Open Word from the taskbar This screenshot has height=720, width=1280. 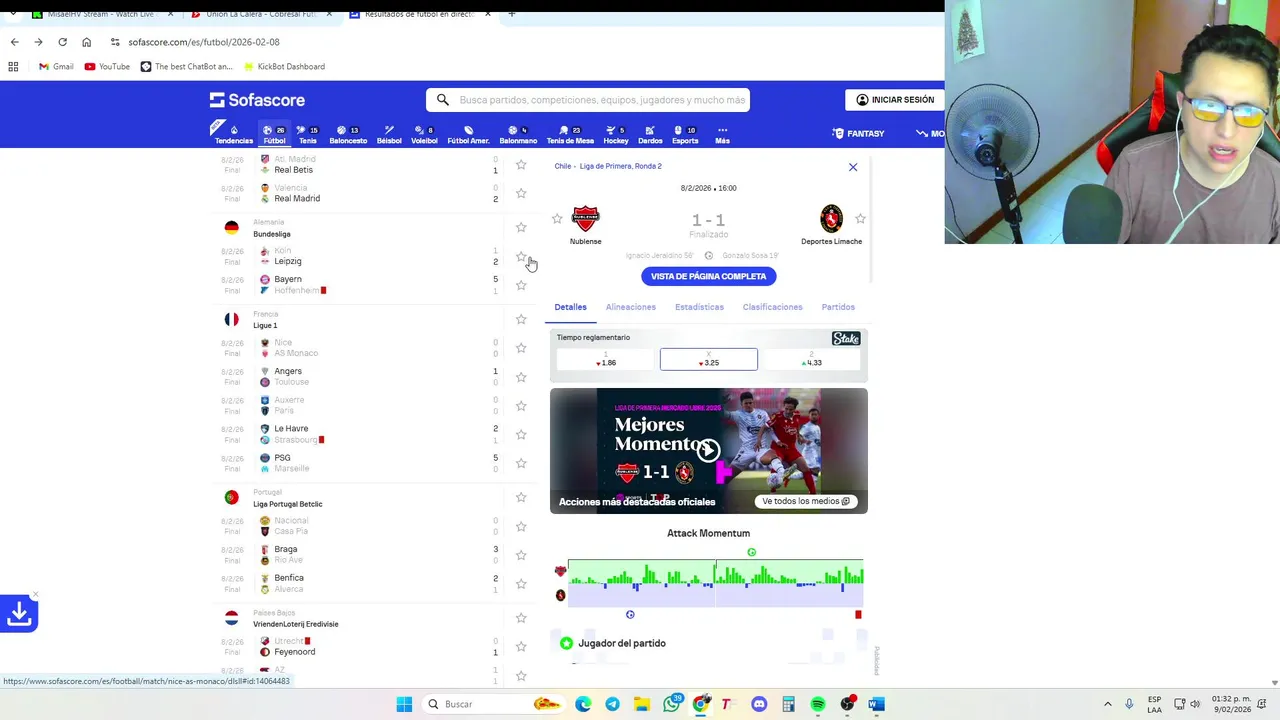tap(876, 704)
